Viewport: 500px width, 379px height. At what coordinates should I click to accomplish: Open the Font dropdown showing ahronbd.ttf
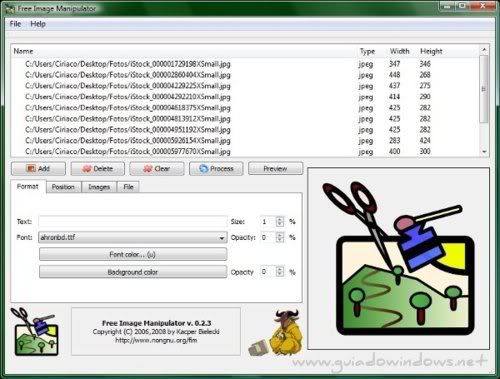point(133,237)
